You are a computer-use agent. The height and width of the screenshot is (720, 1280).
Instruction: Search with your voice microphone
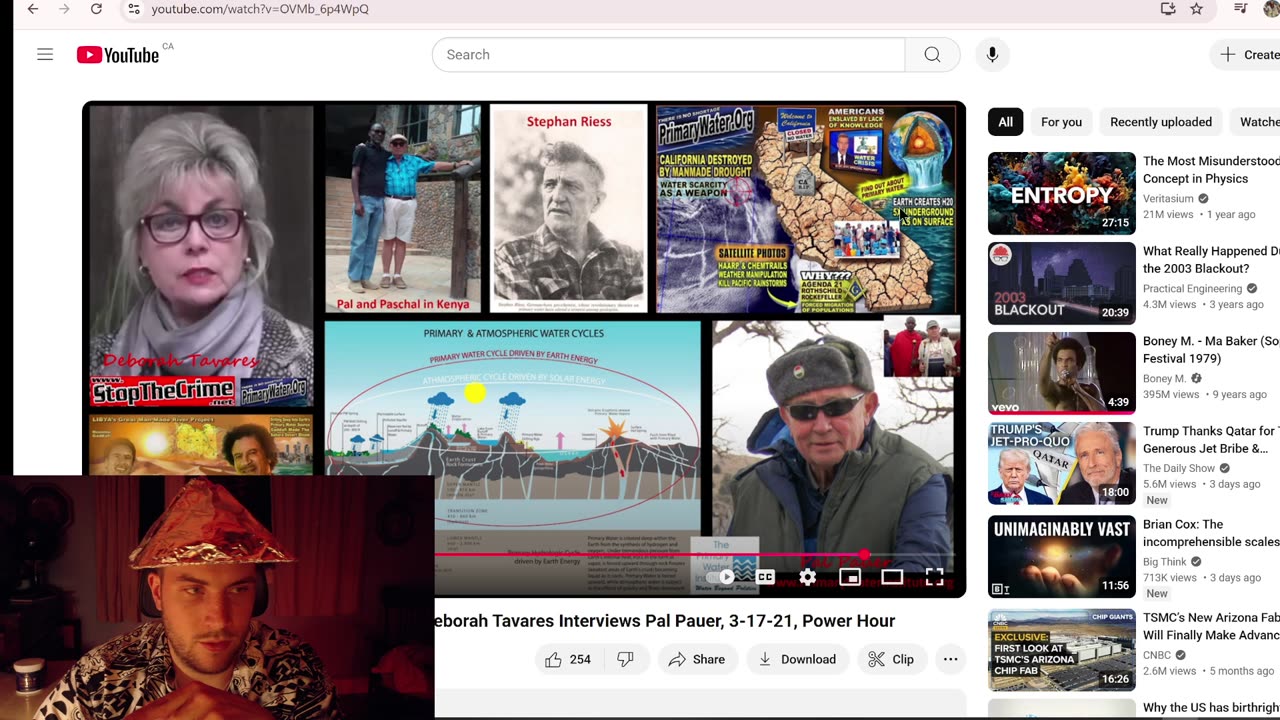pyautogui.click(x=992, y=55)
